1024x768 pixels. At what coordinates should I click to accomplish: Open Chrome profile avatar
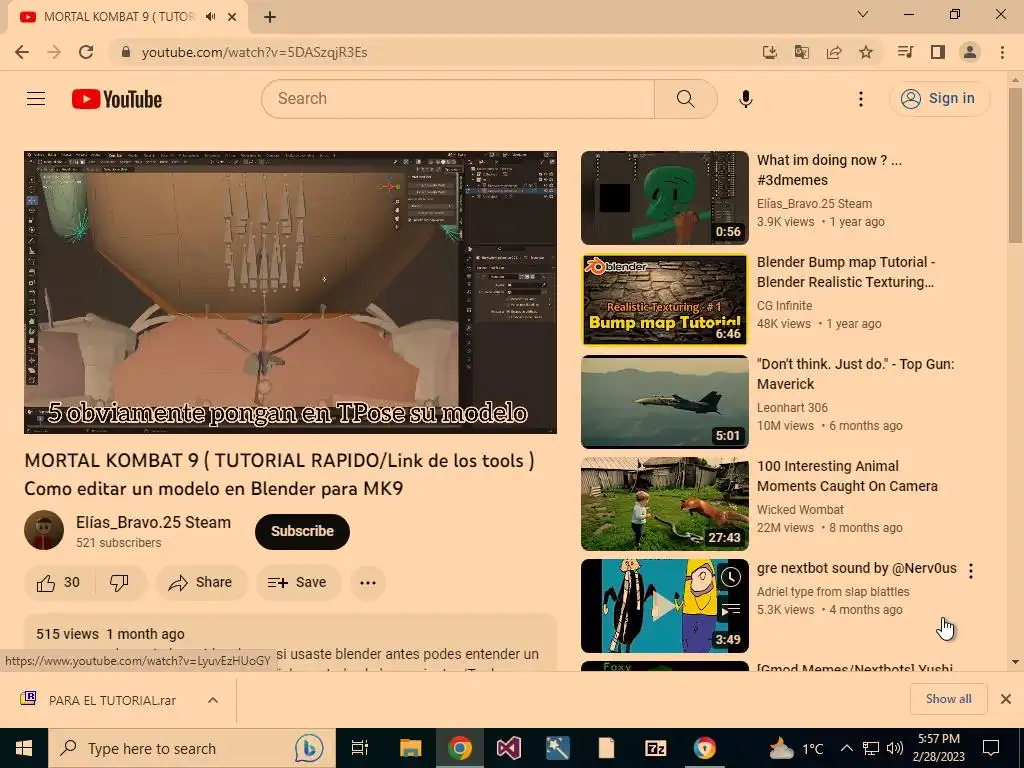pyautogui.click(x=970, y=52)
